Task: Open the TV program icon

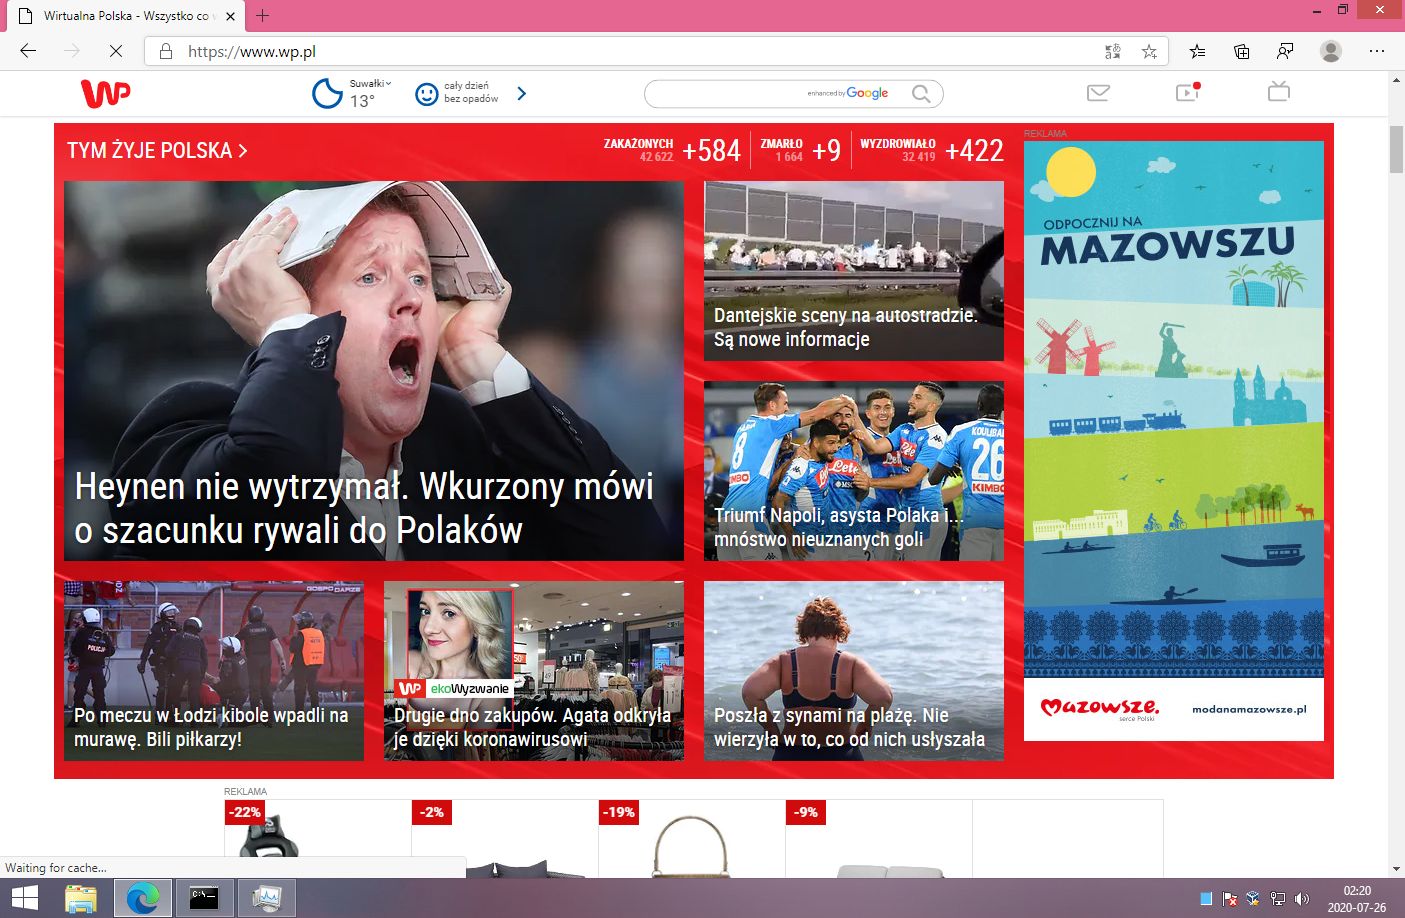Action: pyautogui.click(x=1278, y=92)
